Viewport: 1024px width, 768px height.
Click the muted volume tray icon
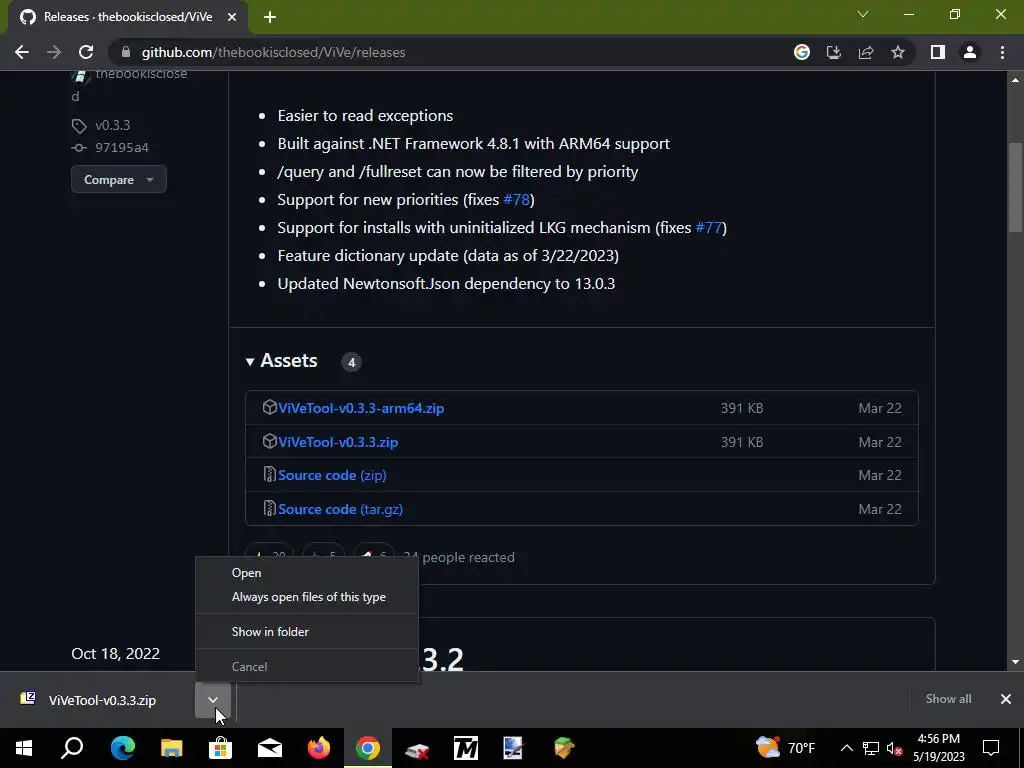(x=894, y=748)
